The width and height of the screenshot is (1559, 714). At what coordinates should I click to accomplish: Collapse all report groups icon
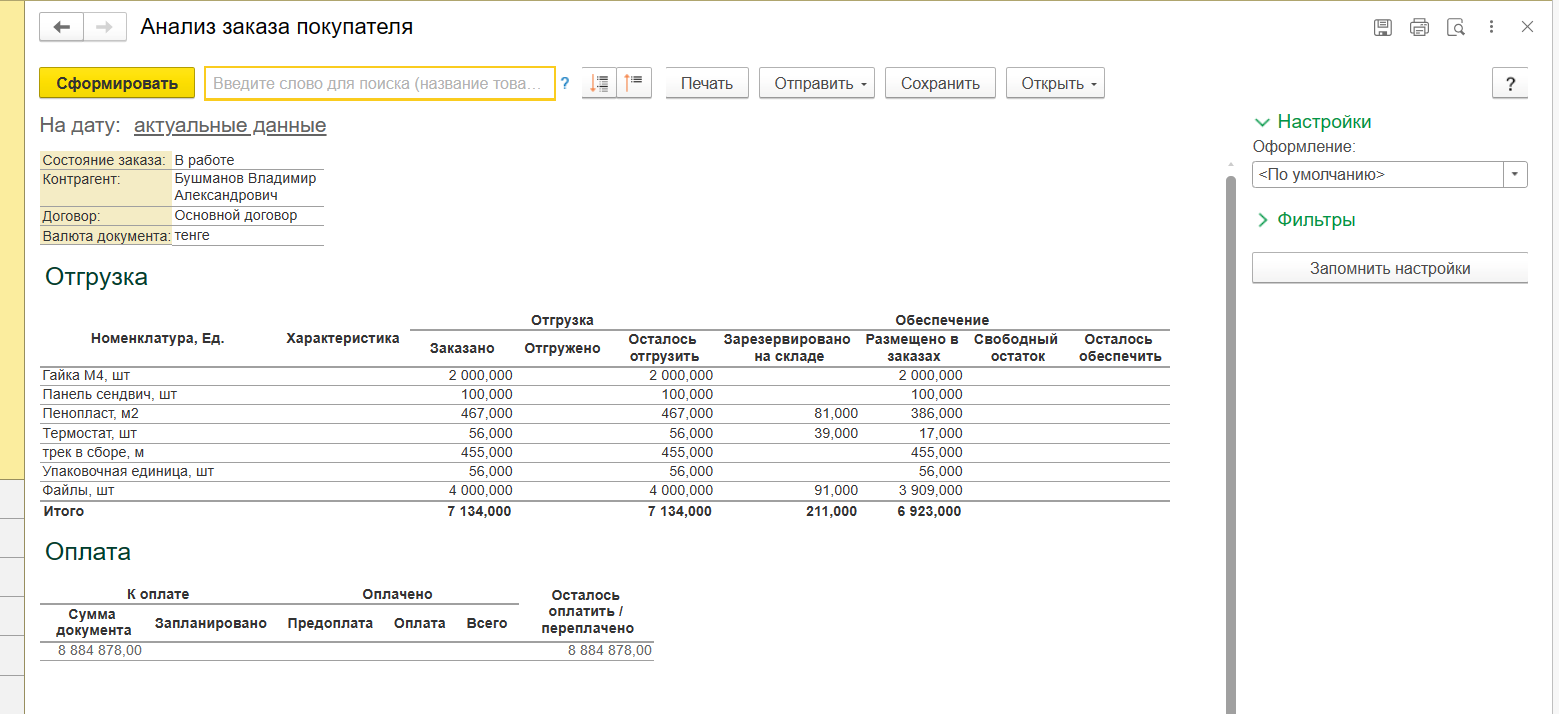click(x=635, y=84)
